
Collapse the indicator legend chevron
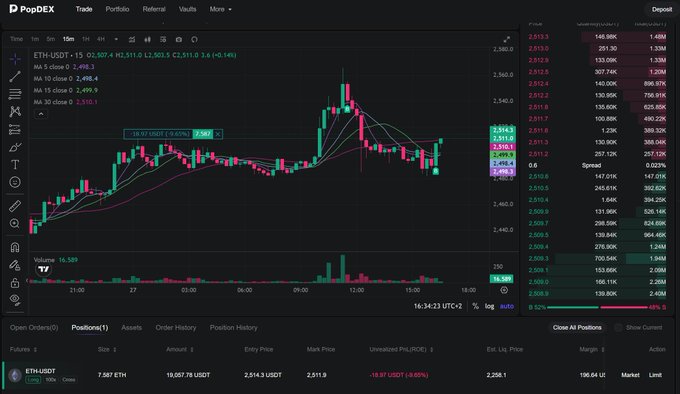[x=41, y=114]
